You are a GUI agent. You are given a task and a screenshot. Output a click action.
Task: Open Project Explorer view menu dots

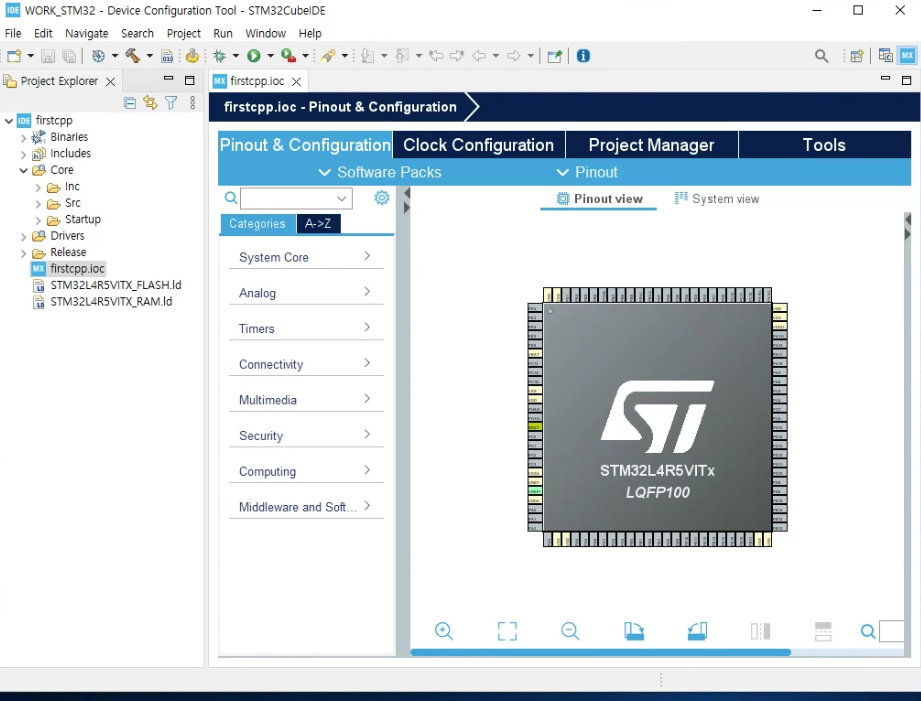[x=192, y=103]
